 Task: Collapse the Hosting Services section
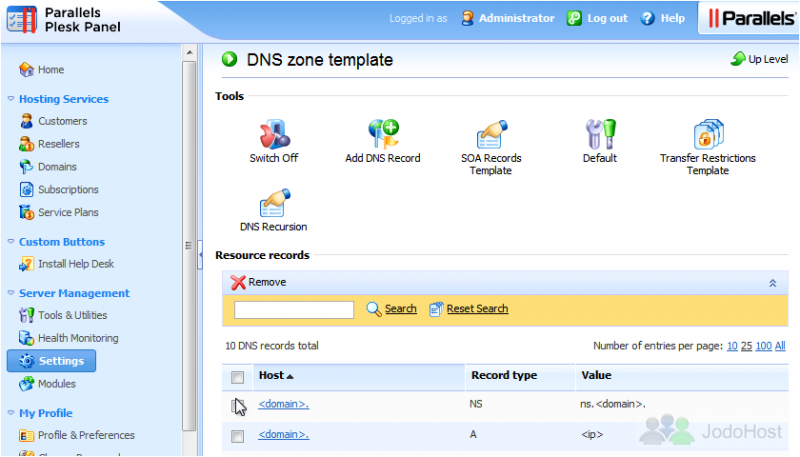tap(11, 98)
